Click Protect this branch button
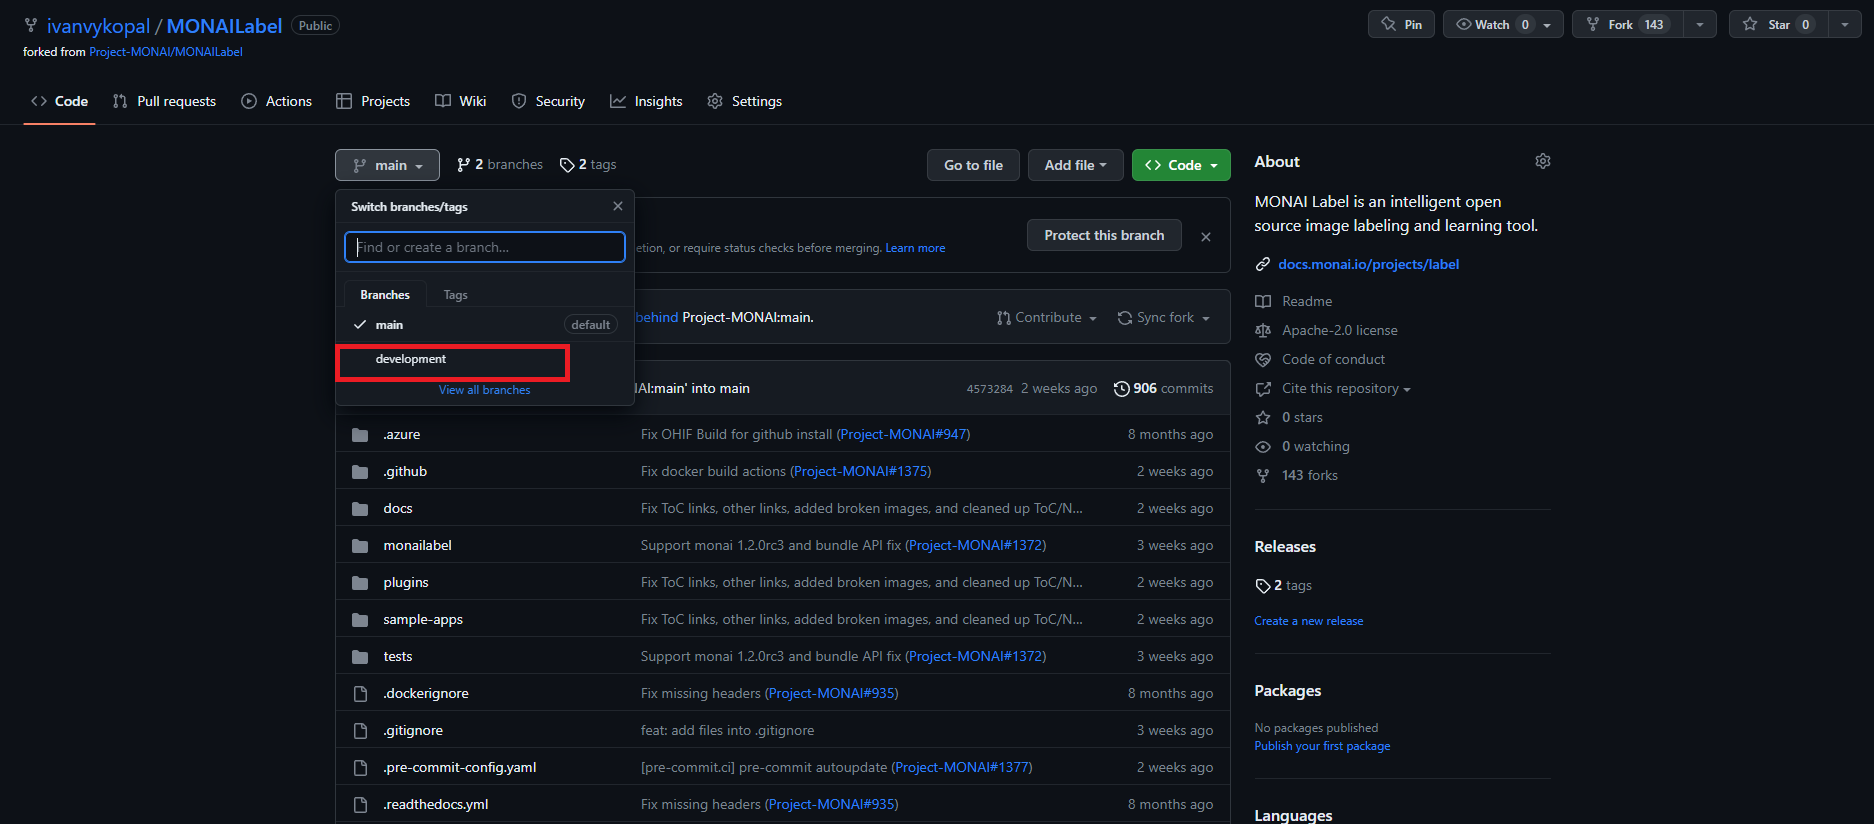Screen dimensions: 1874x824 (1104, 235)
